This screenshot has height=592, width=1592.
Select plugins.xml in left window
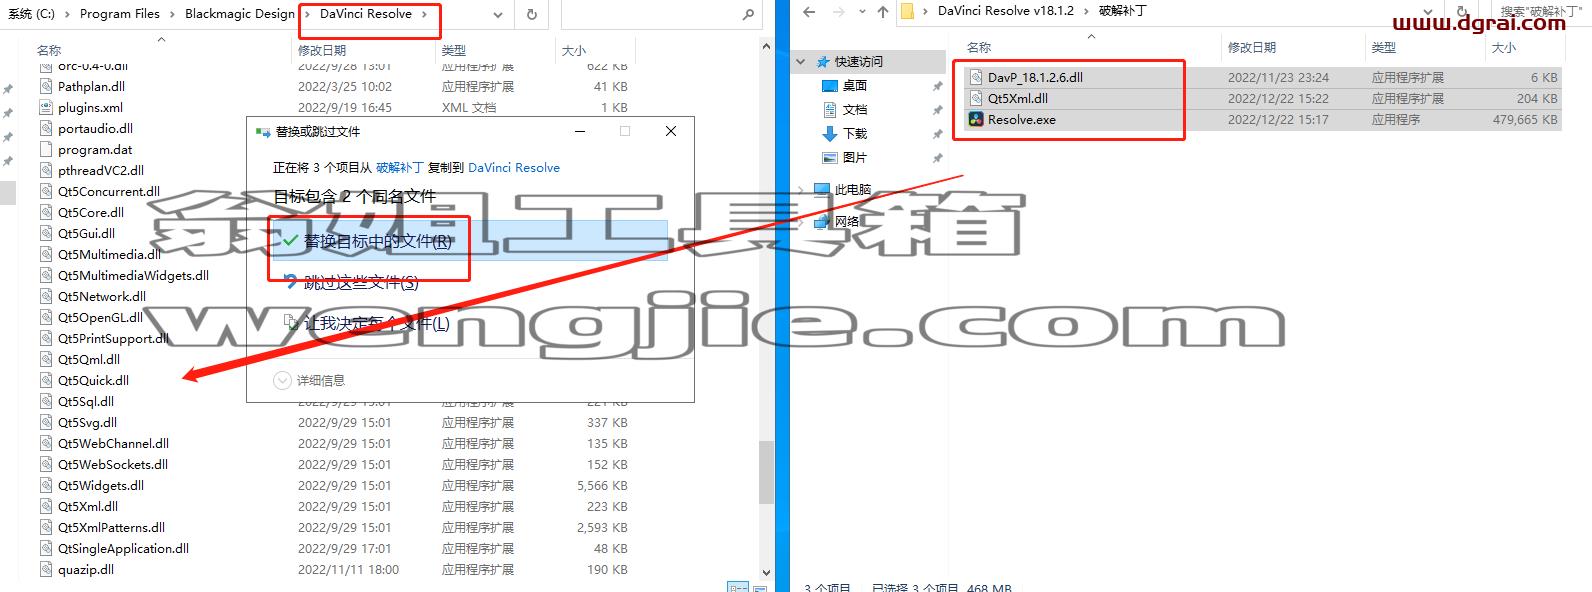90,107
